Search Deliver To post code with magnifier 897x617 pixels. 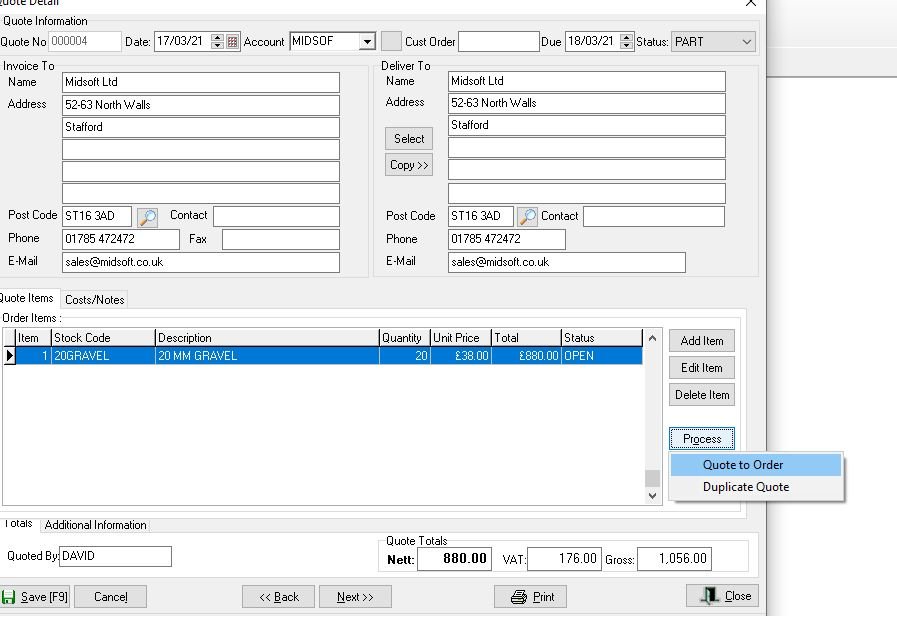point(527,217)
